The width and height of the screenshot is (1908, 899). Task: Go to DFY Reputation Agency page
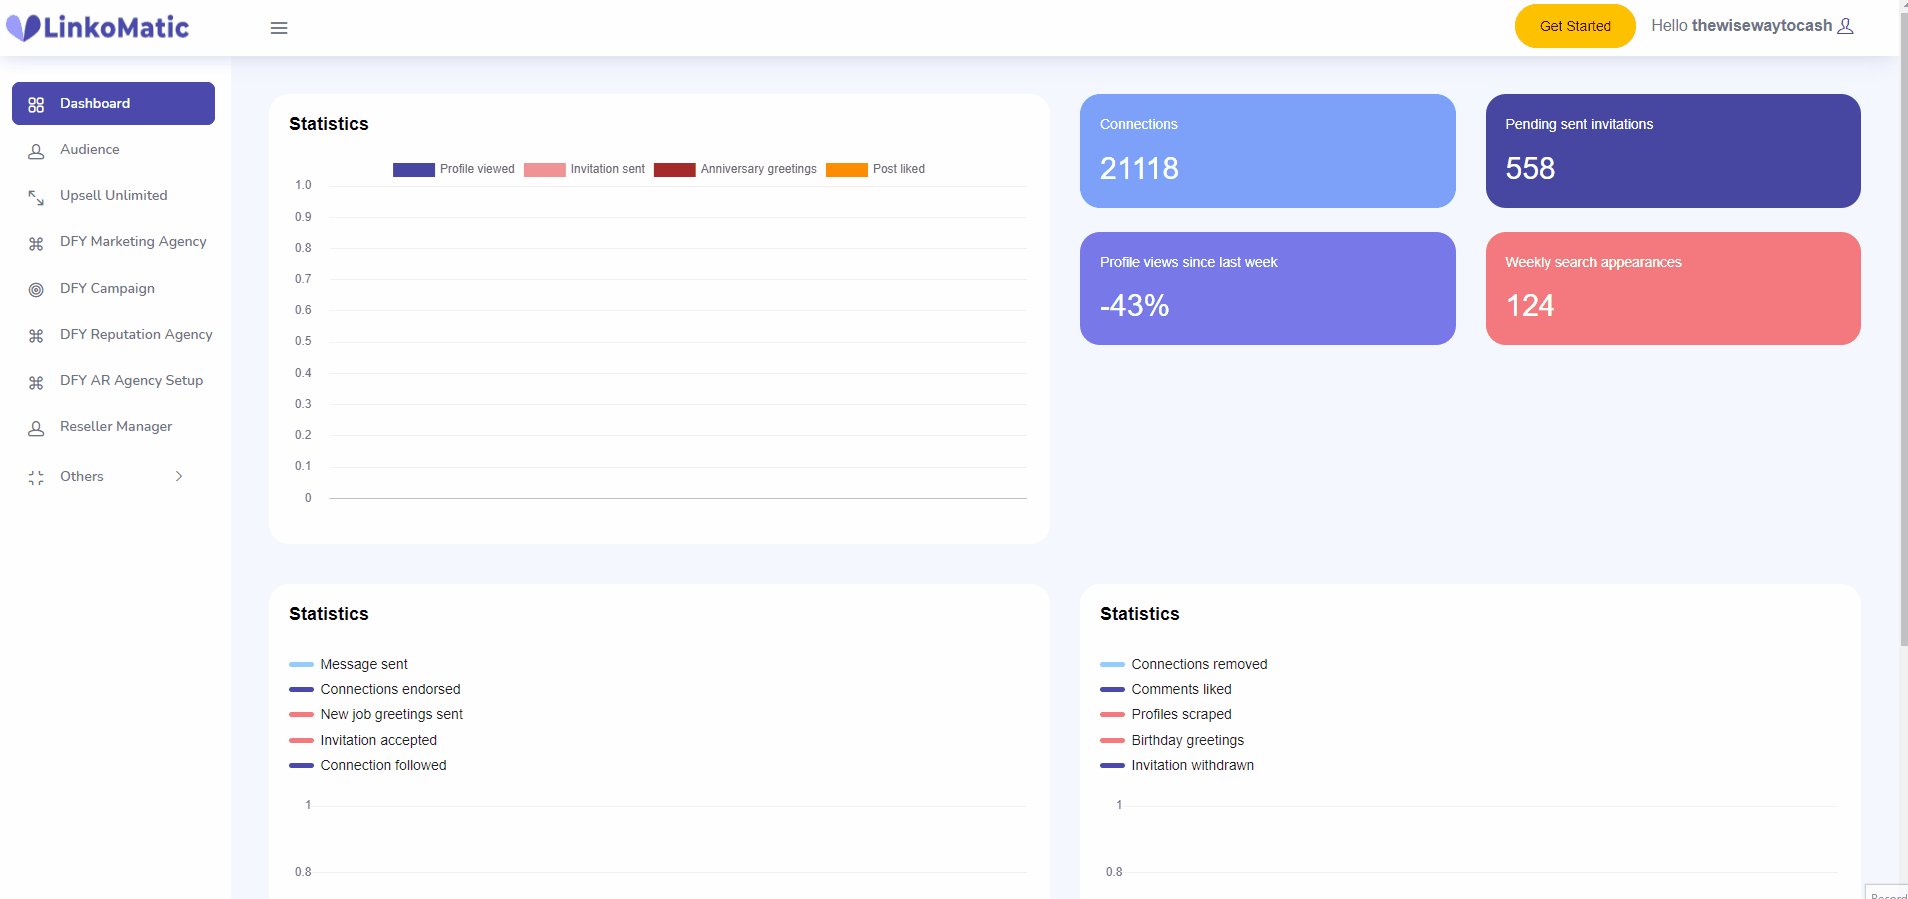click(136, 335)
